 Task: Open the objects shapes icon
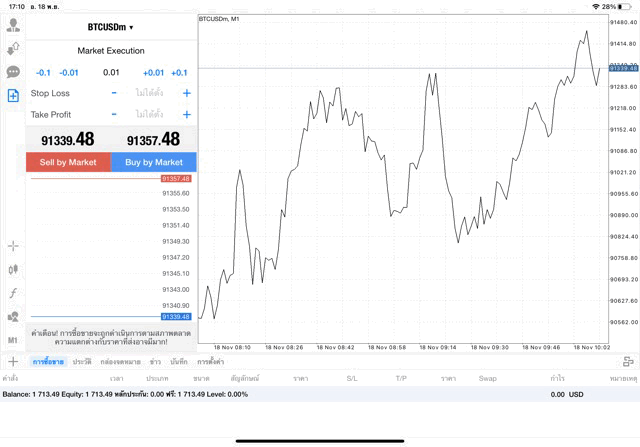pos(13,316)
